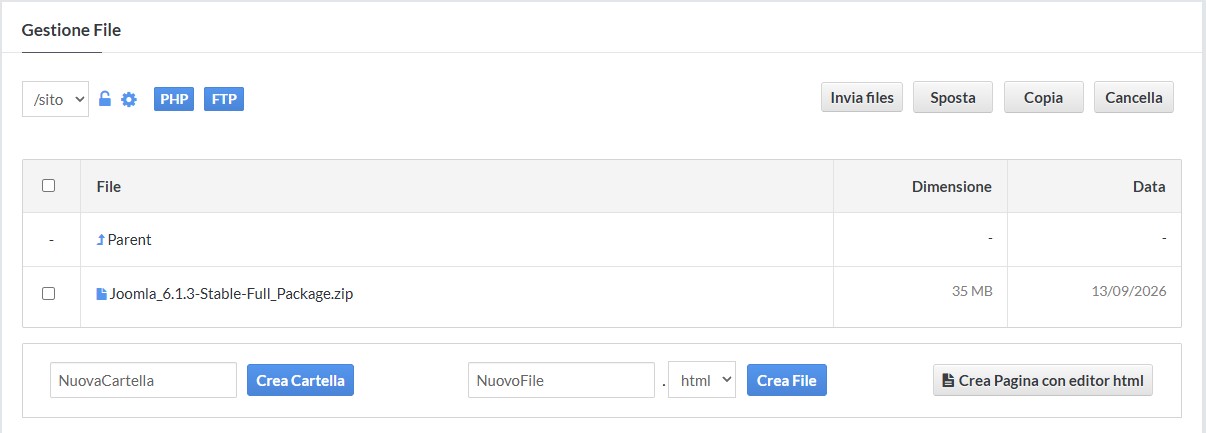Click the document icon in Crea Pagina button
The width and height of the screenshot is (1206, 433).
[x=948, y=380]
